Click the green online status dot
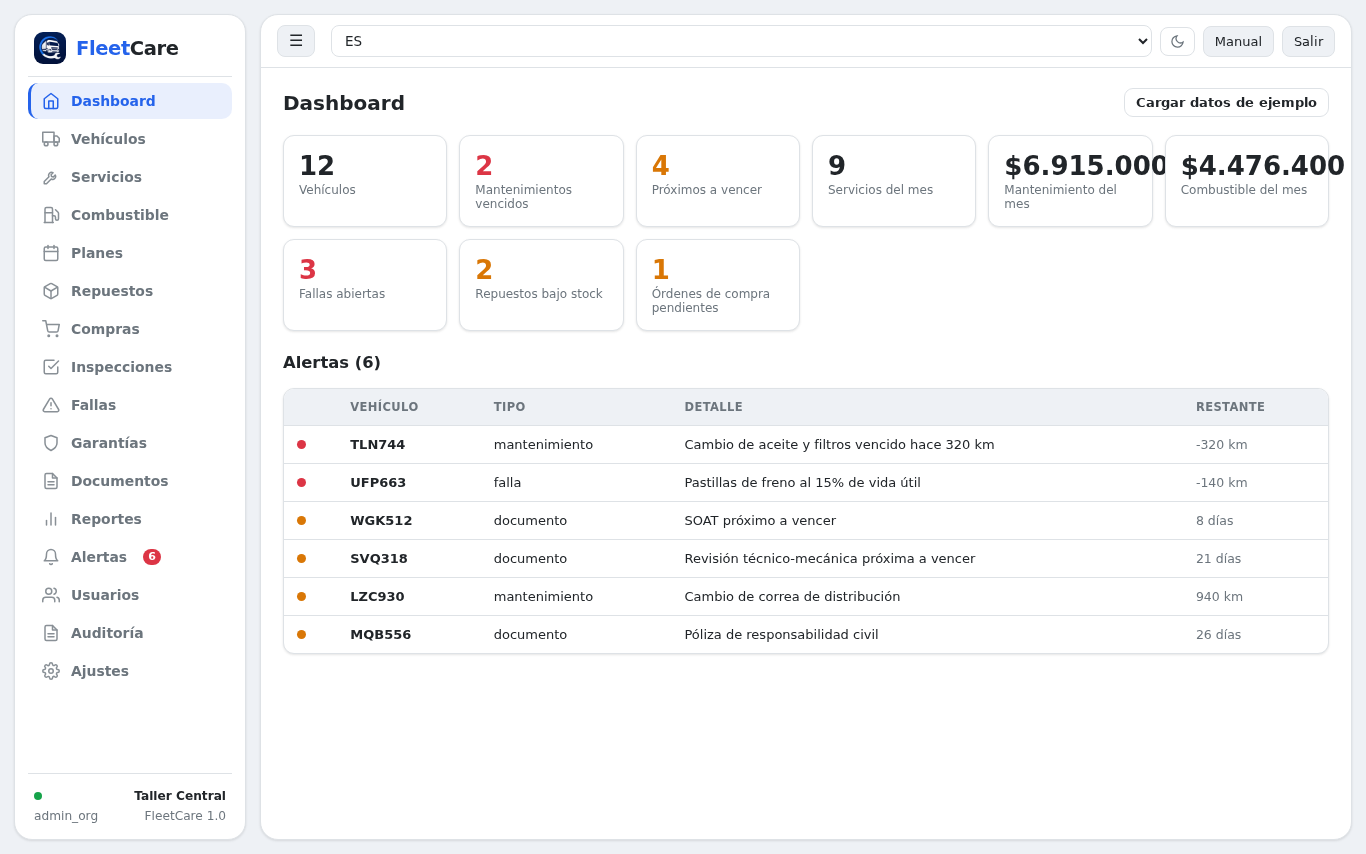Image resolution: width=1366 pixels, height=854 pixels. [38, 796]
